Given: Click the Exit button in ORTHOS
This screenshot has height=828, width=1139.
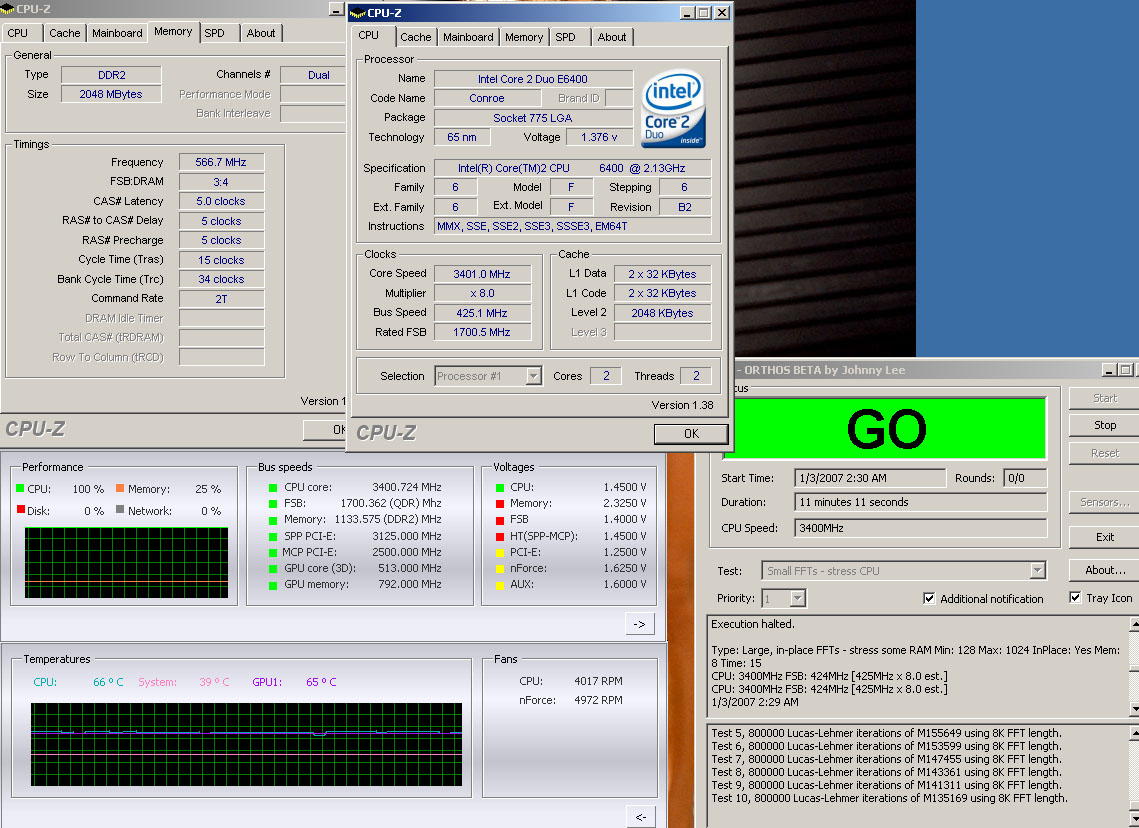Looking at the screenshot, I should [1105, 537].
